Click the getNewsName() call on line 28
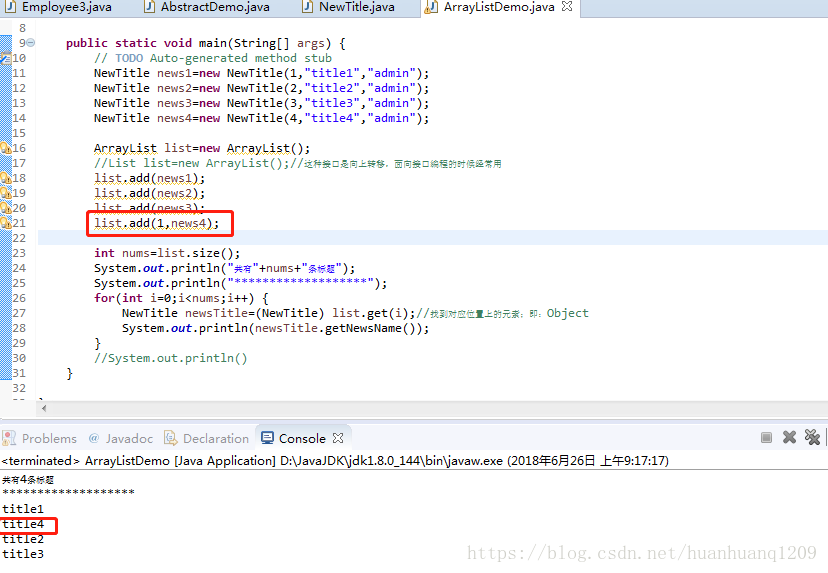828x573 pixels. click(x=370, y=328)
